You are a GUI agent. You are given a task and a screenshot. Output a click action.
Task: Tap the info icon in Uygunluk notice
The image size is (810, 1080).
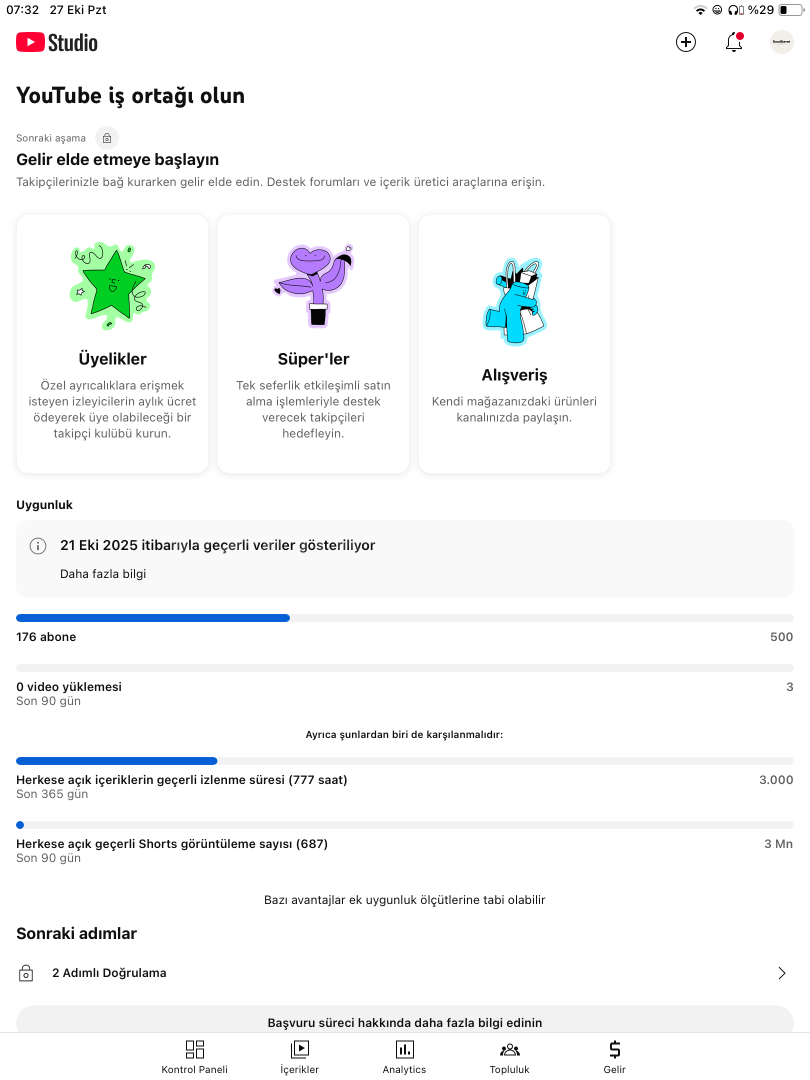pos(38,545)
